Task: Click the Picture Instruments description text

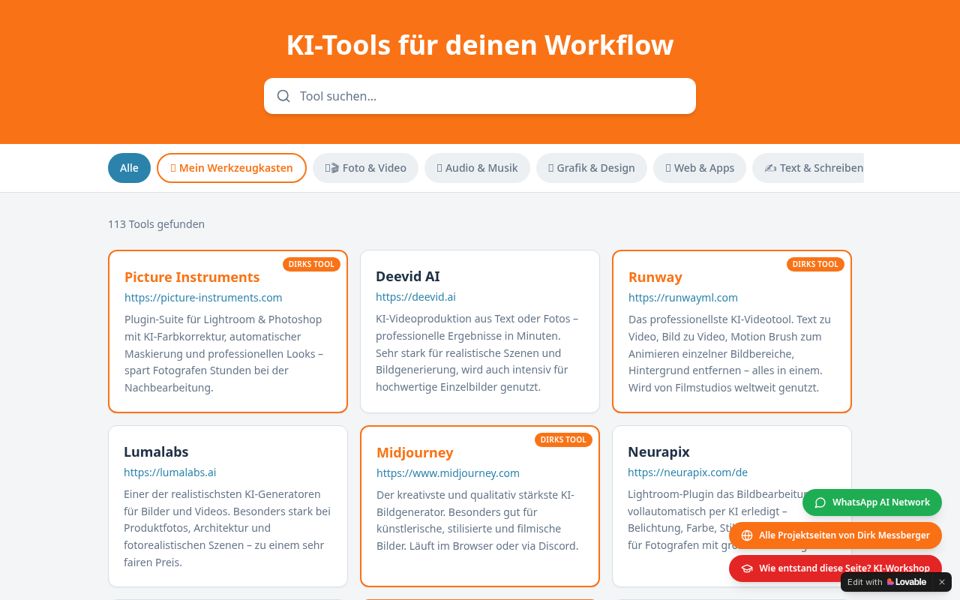Action: [224, 354]
